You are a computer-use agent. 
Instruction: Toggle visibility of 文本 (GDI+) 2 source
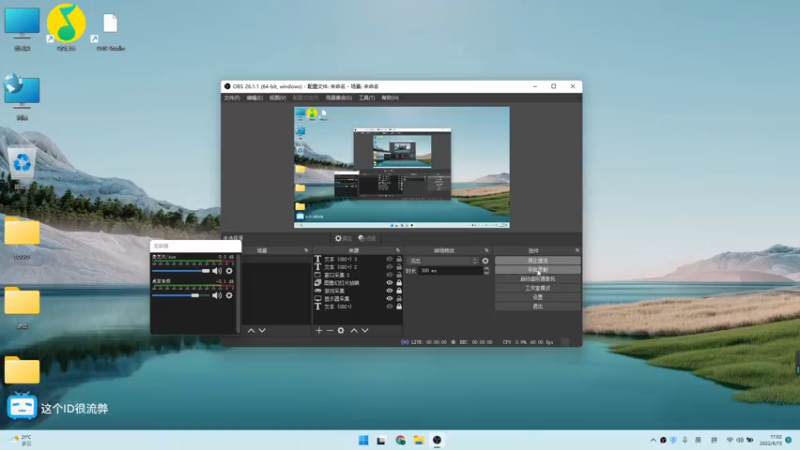(389, 267)
